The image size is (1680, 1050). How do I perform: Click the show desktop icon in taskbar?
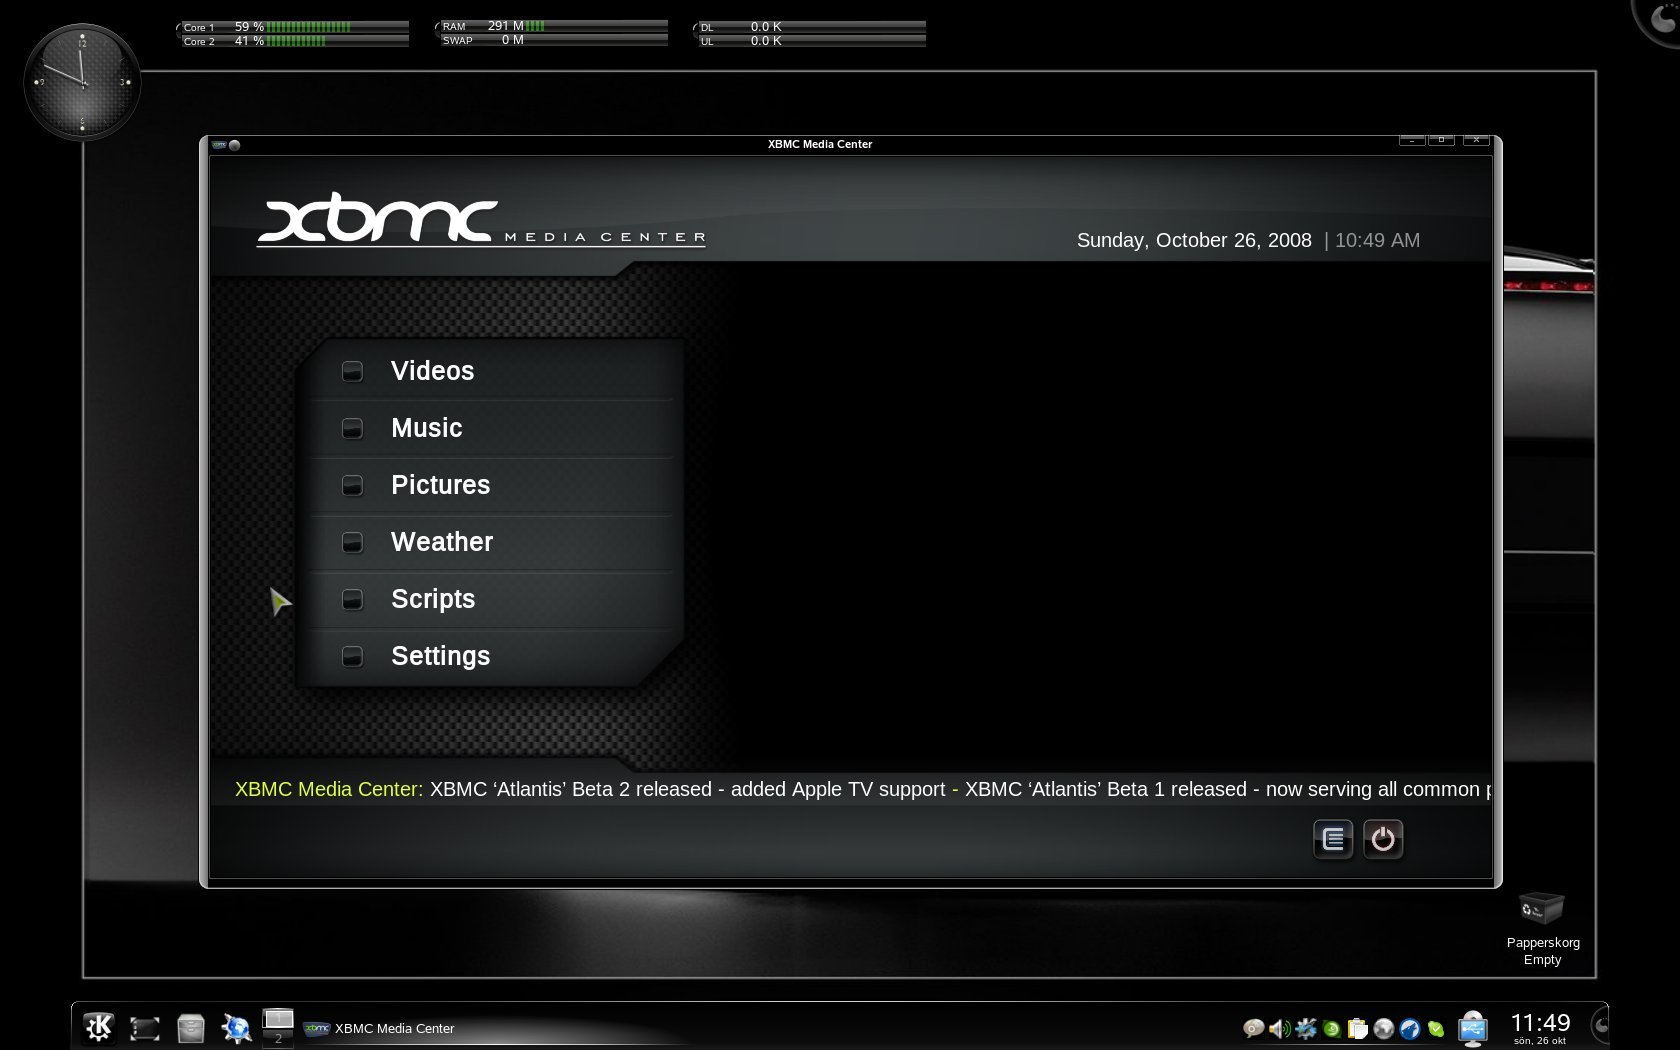(x=144, y=1028)
